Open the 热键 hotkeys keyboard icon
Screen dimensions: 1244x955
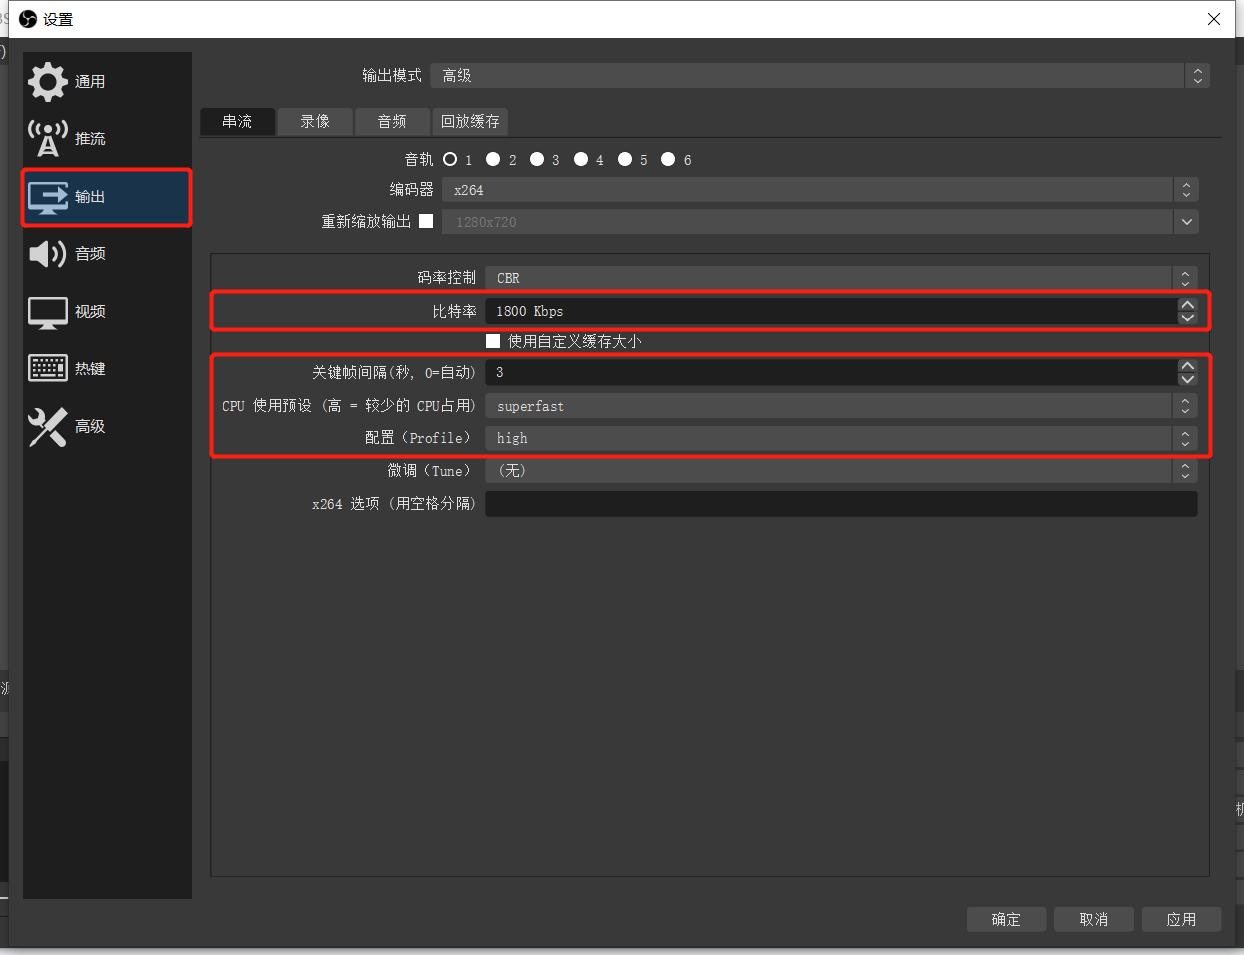(x=47, y=368)
